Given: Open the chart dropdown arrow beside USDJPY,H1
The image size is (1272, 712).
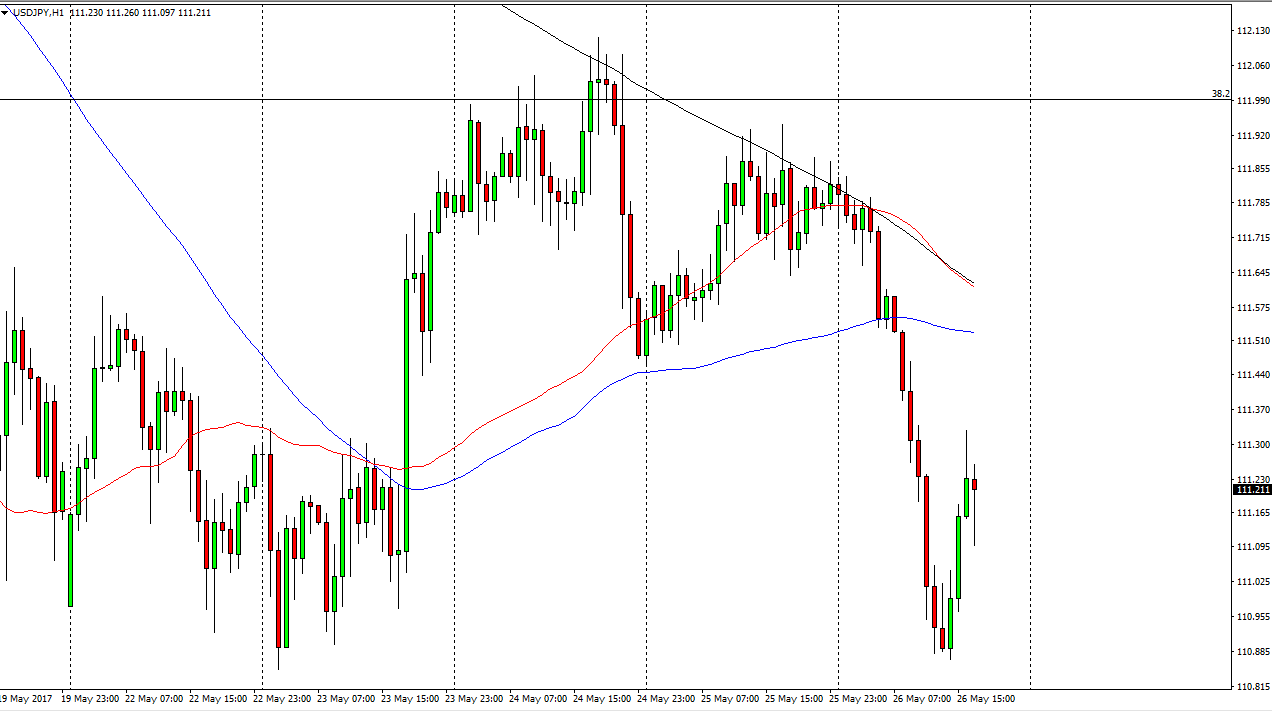Looking at the screenshot, I should pos(5,12).
